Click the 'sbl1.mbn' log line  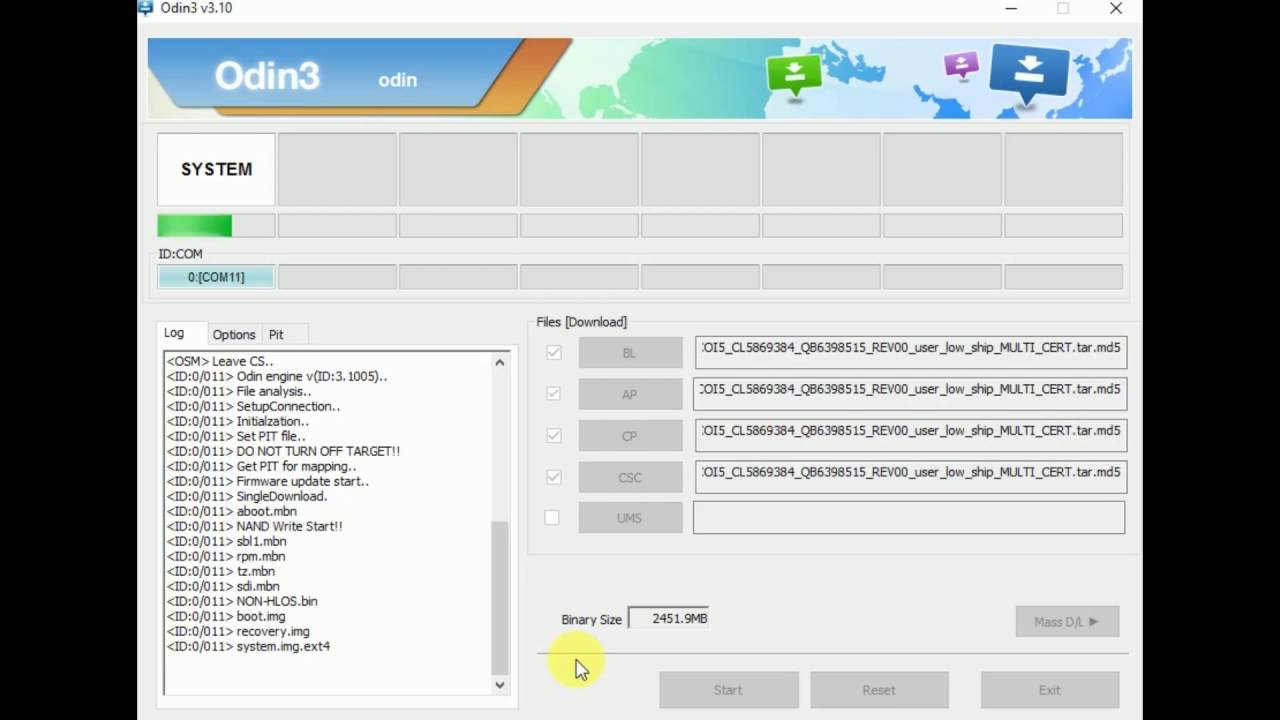[x=226, y=541]
